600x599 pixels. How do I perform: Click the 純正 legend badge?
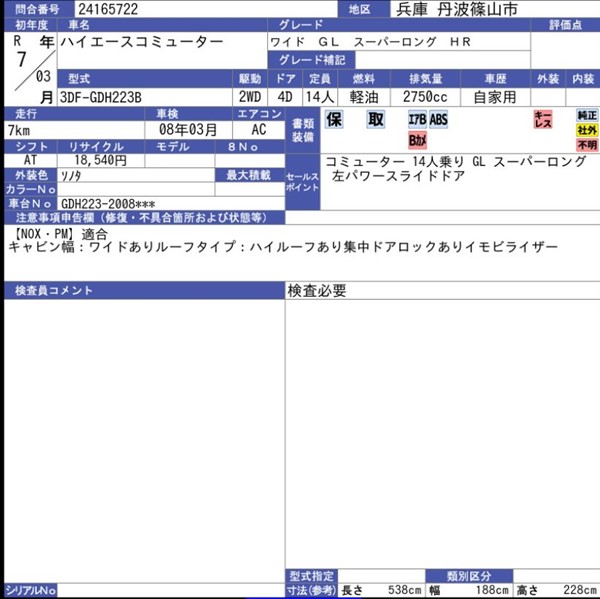tap(587, 115)
